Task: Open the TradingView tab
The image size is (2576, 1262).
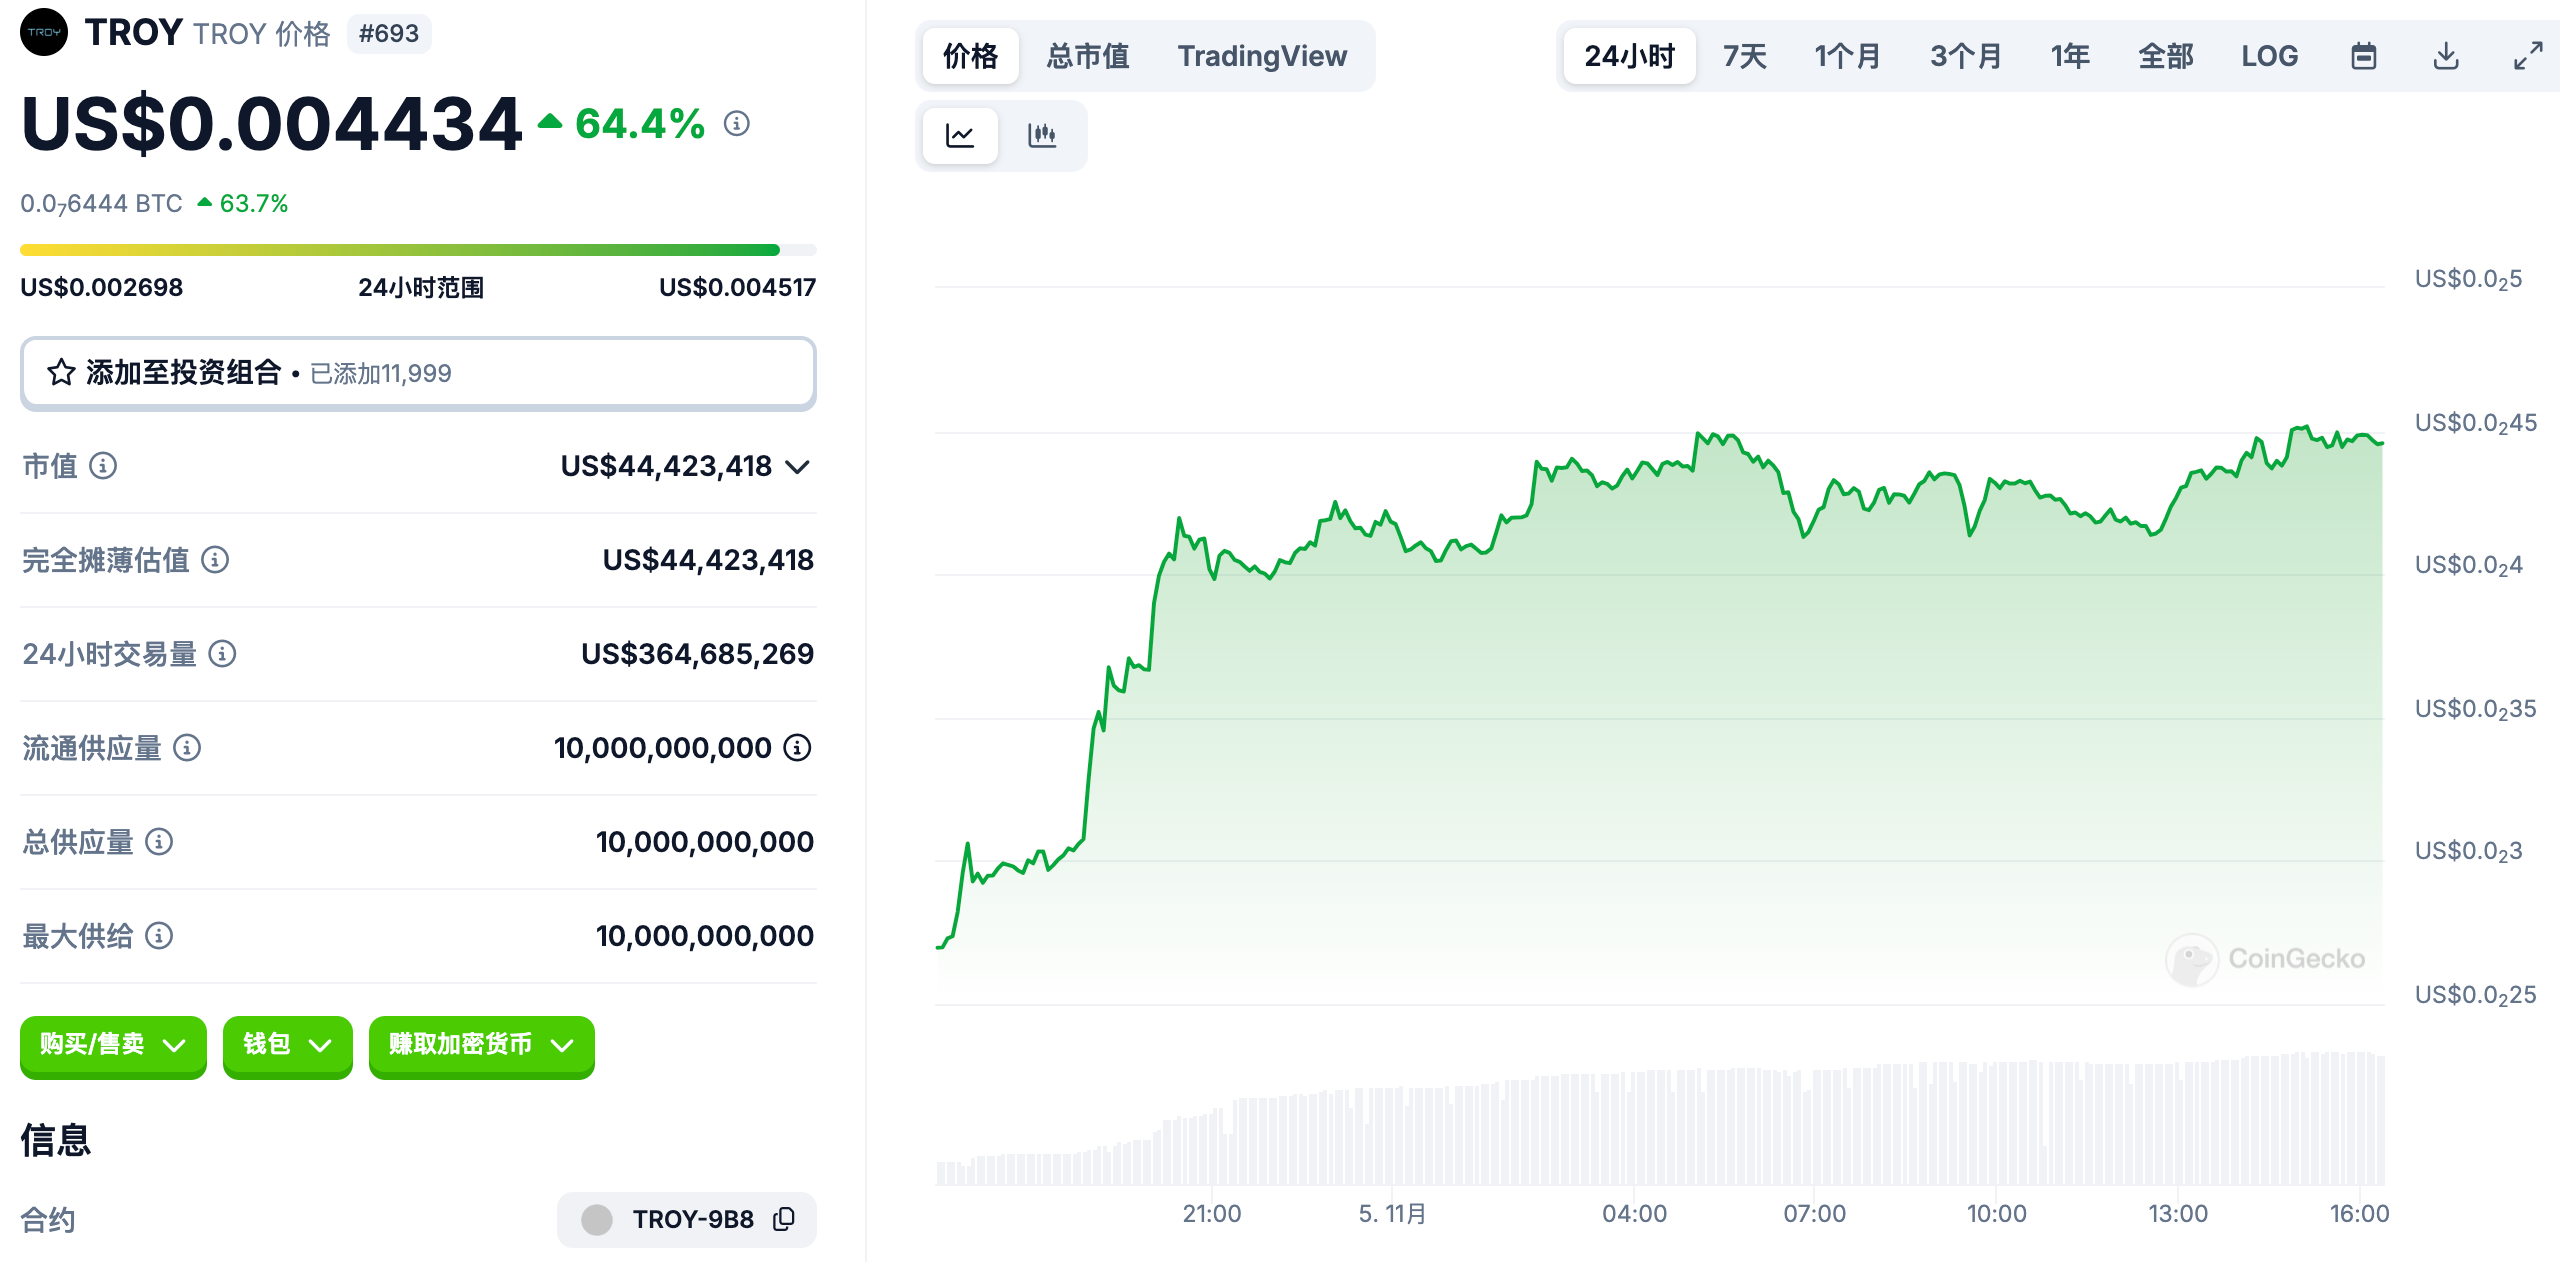Action: [x=1261, y=56]
